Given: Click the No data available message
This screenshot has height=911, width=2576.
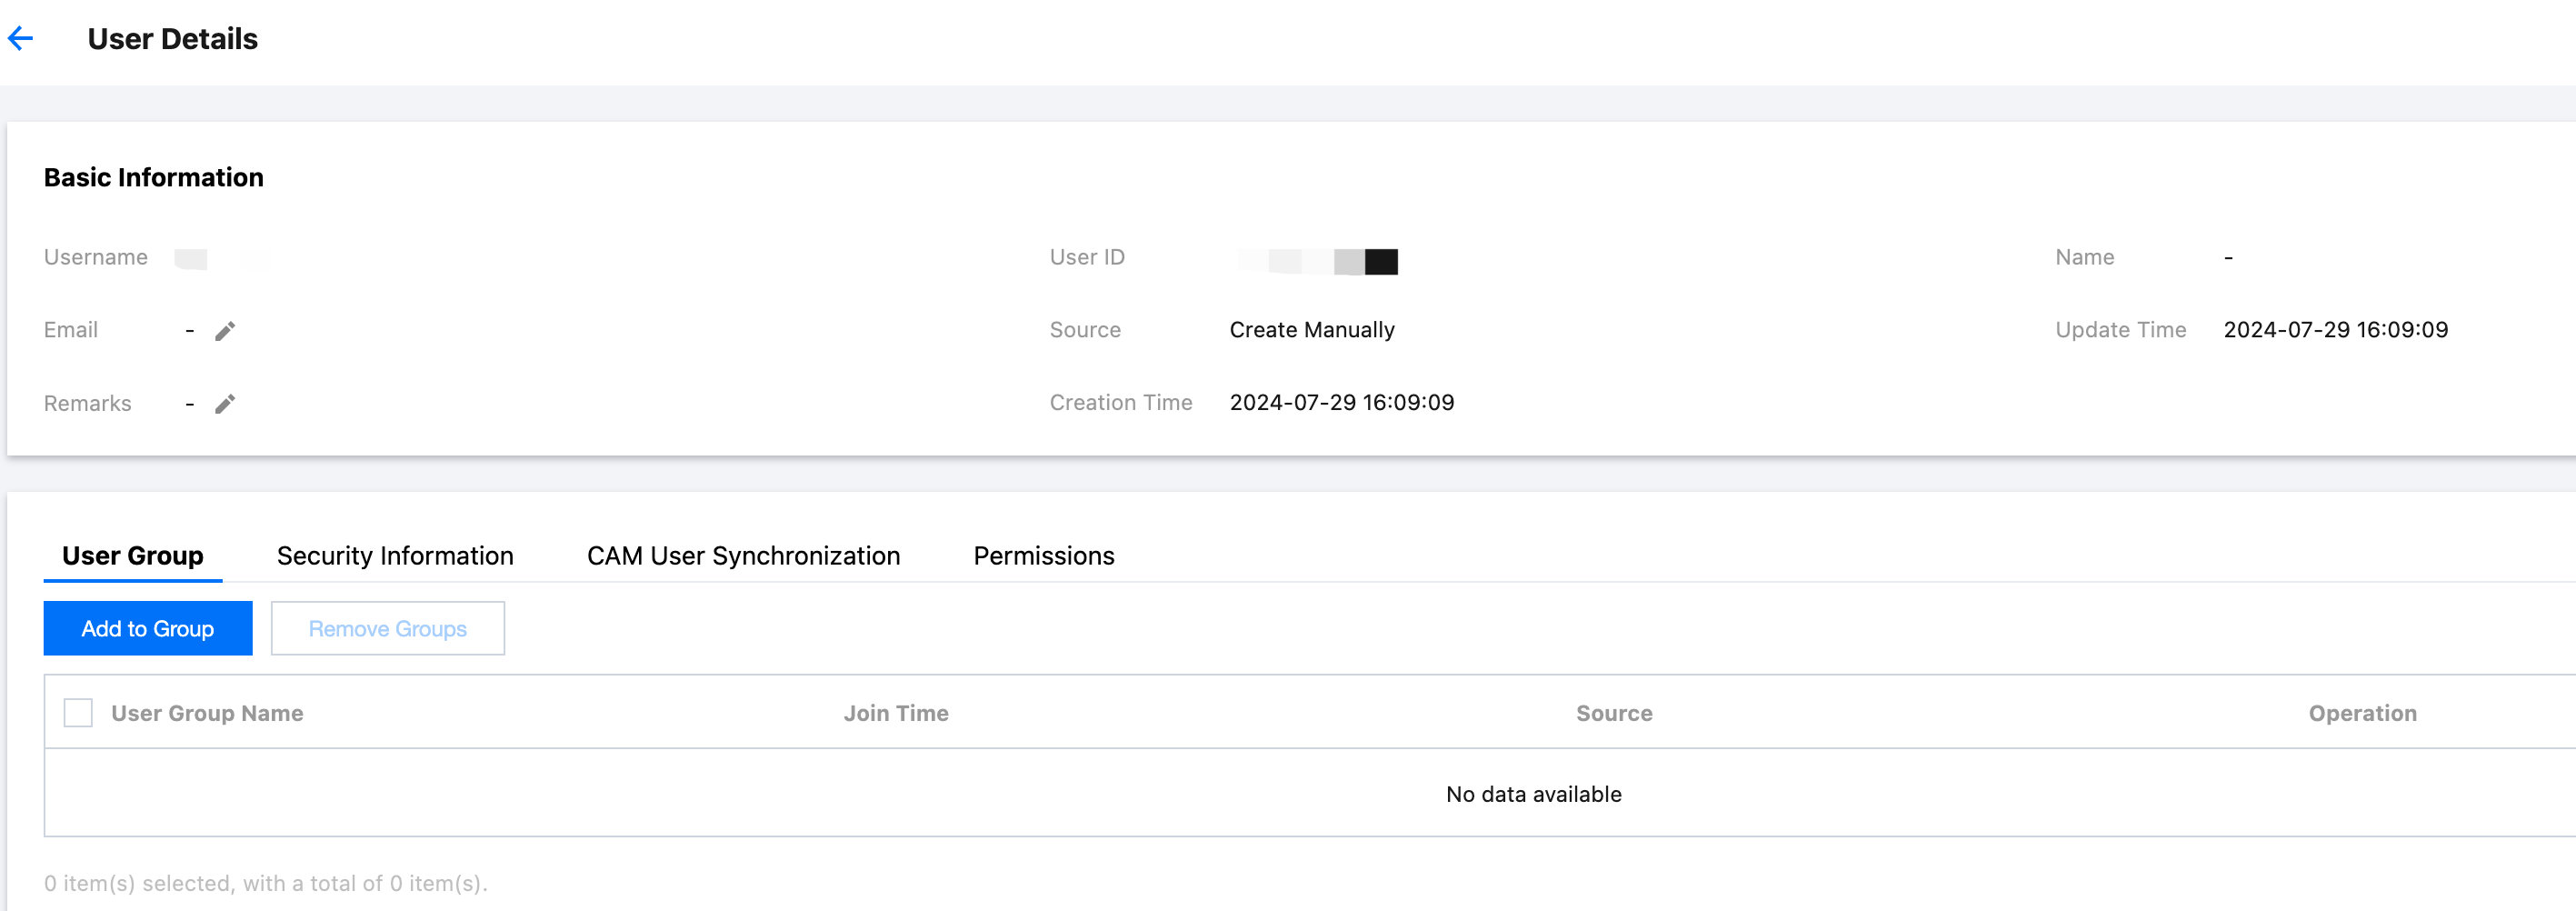Looking at the screenshot, I should (x=1533, y=794).
